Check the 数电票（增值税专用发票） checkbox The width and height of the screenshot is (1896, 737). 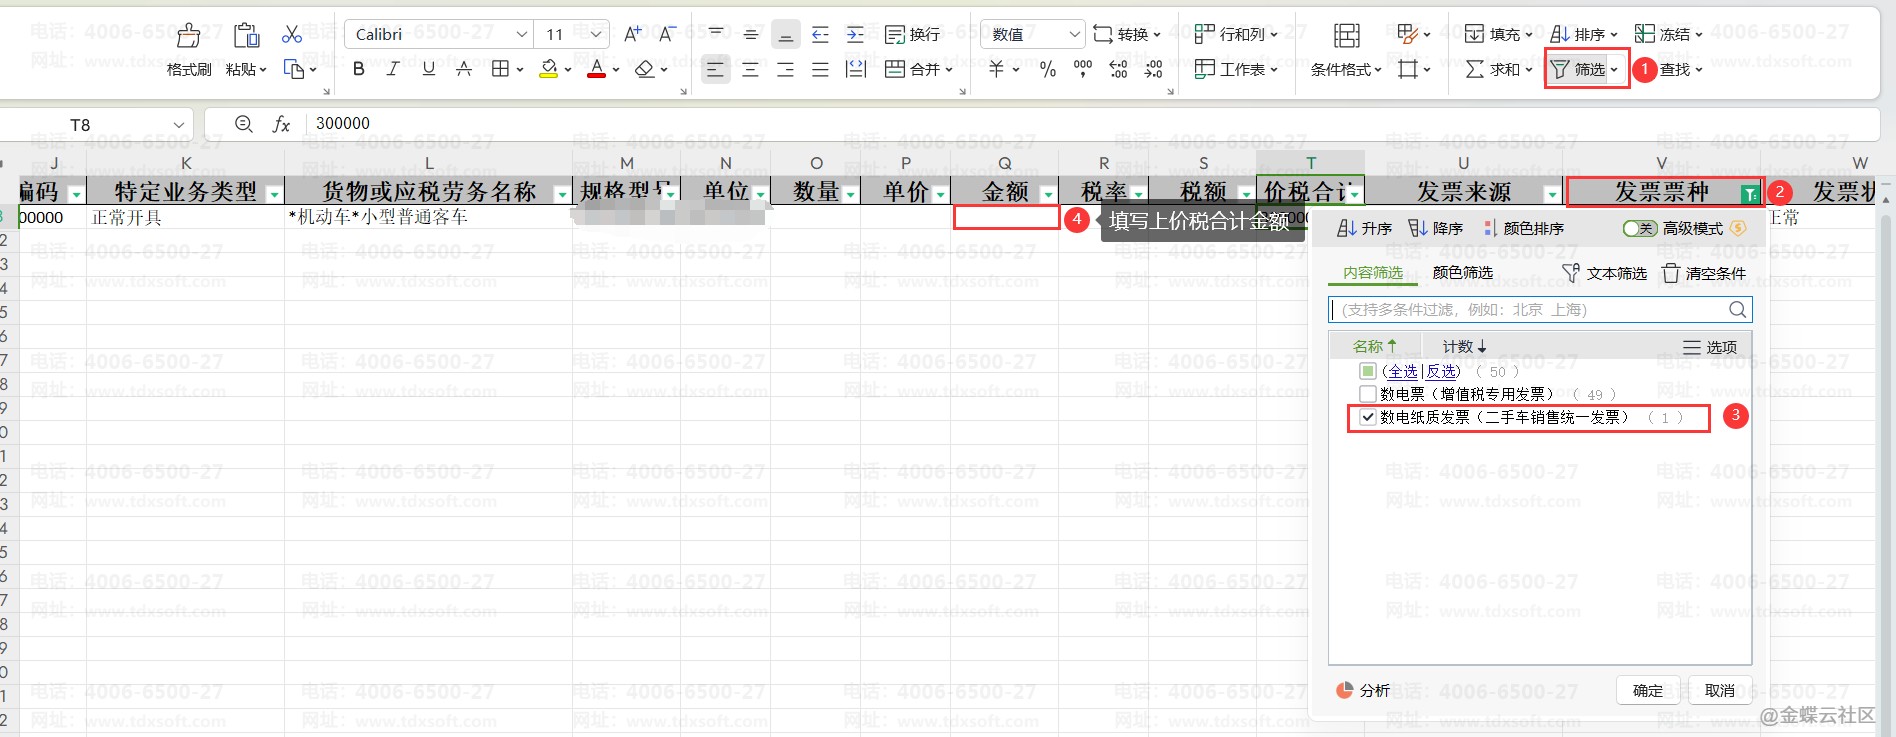pos(1368,394)
